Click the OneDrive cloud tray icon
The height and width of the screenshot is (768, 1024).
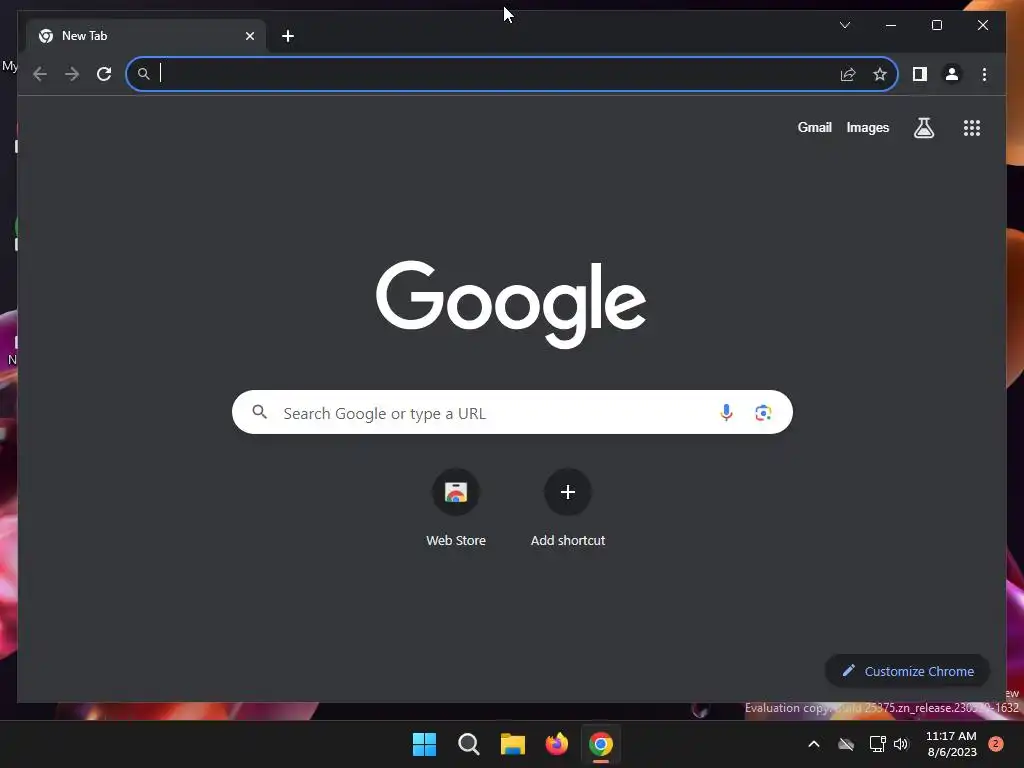846,744
